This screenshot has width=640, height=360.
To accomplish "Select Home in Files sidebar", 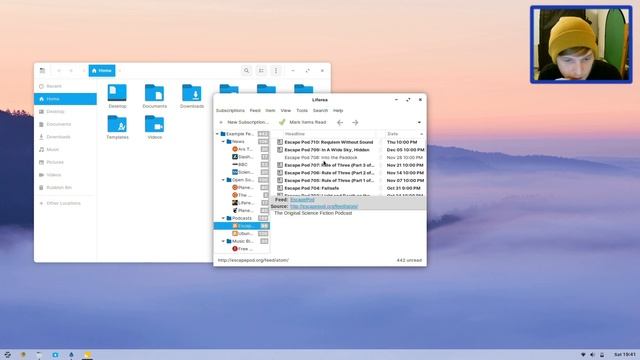I will 65,99.
